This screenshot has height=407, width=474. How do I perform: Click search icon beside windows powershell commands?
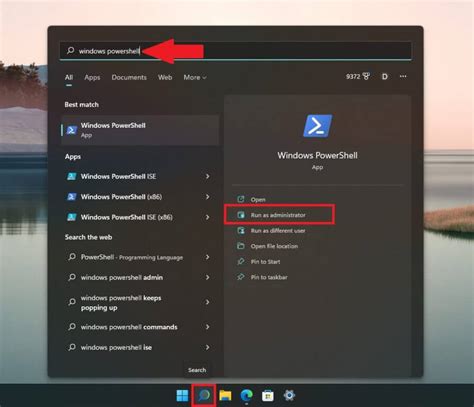click(72, 327)
